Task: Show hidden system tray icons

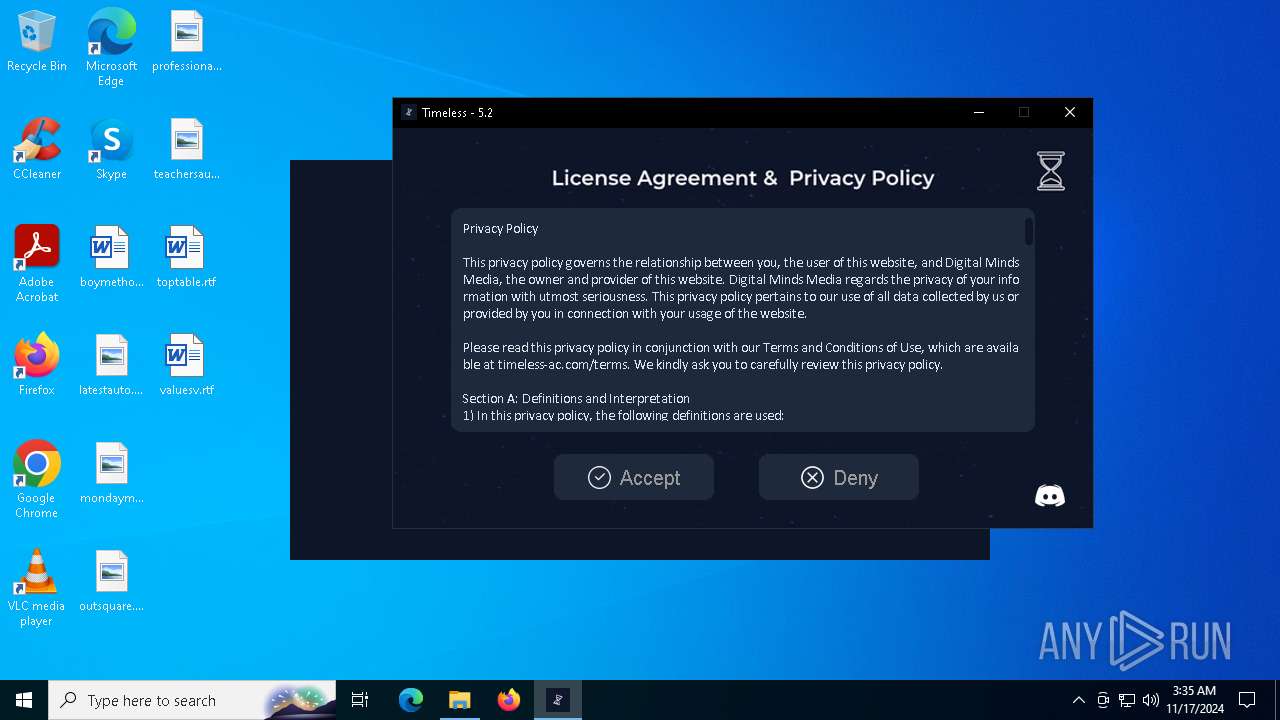Action: pyautogui.click(x=1078, y=700)
